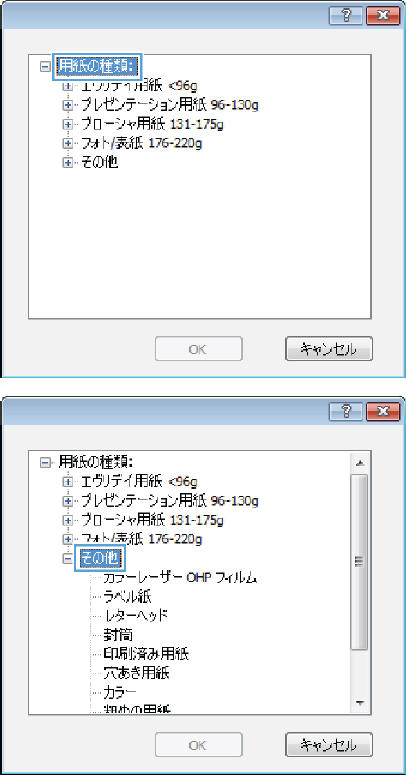Click the vertical scrollbar thumb

(360, 562)
